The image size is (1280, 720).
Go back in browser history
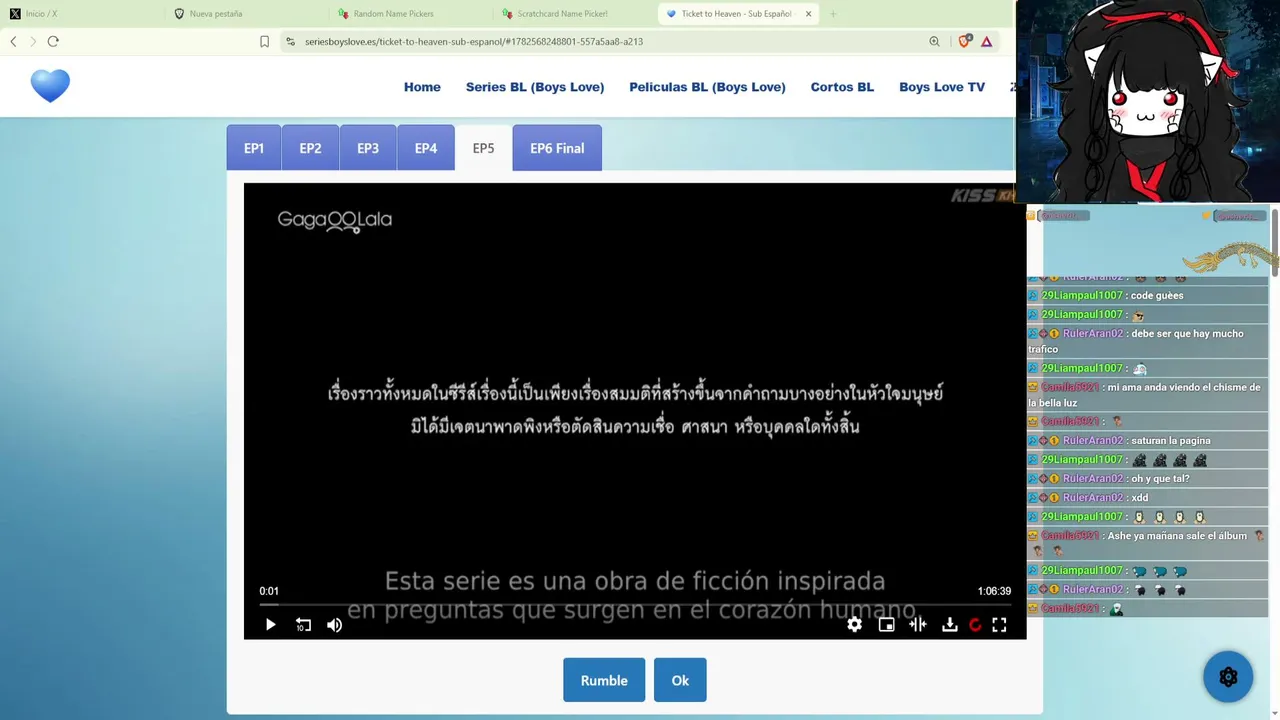[x=13, y=41]
